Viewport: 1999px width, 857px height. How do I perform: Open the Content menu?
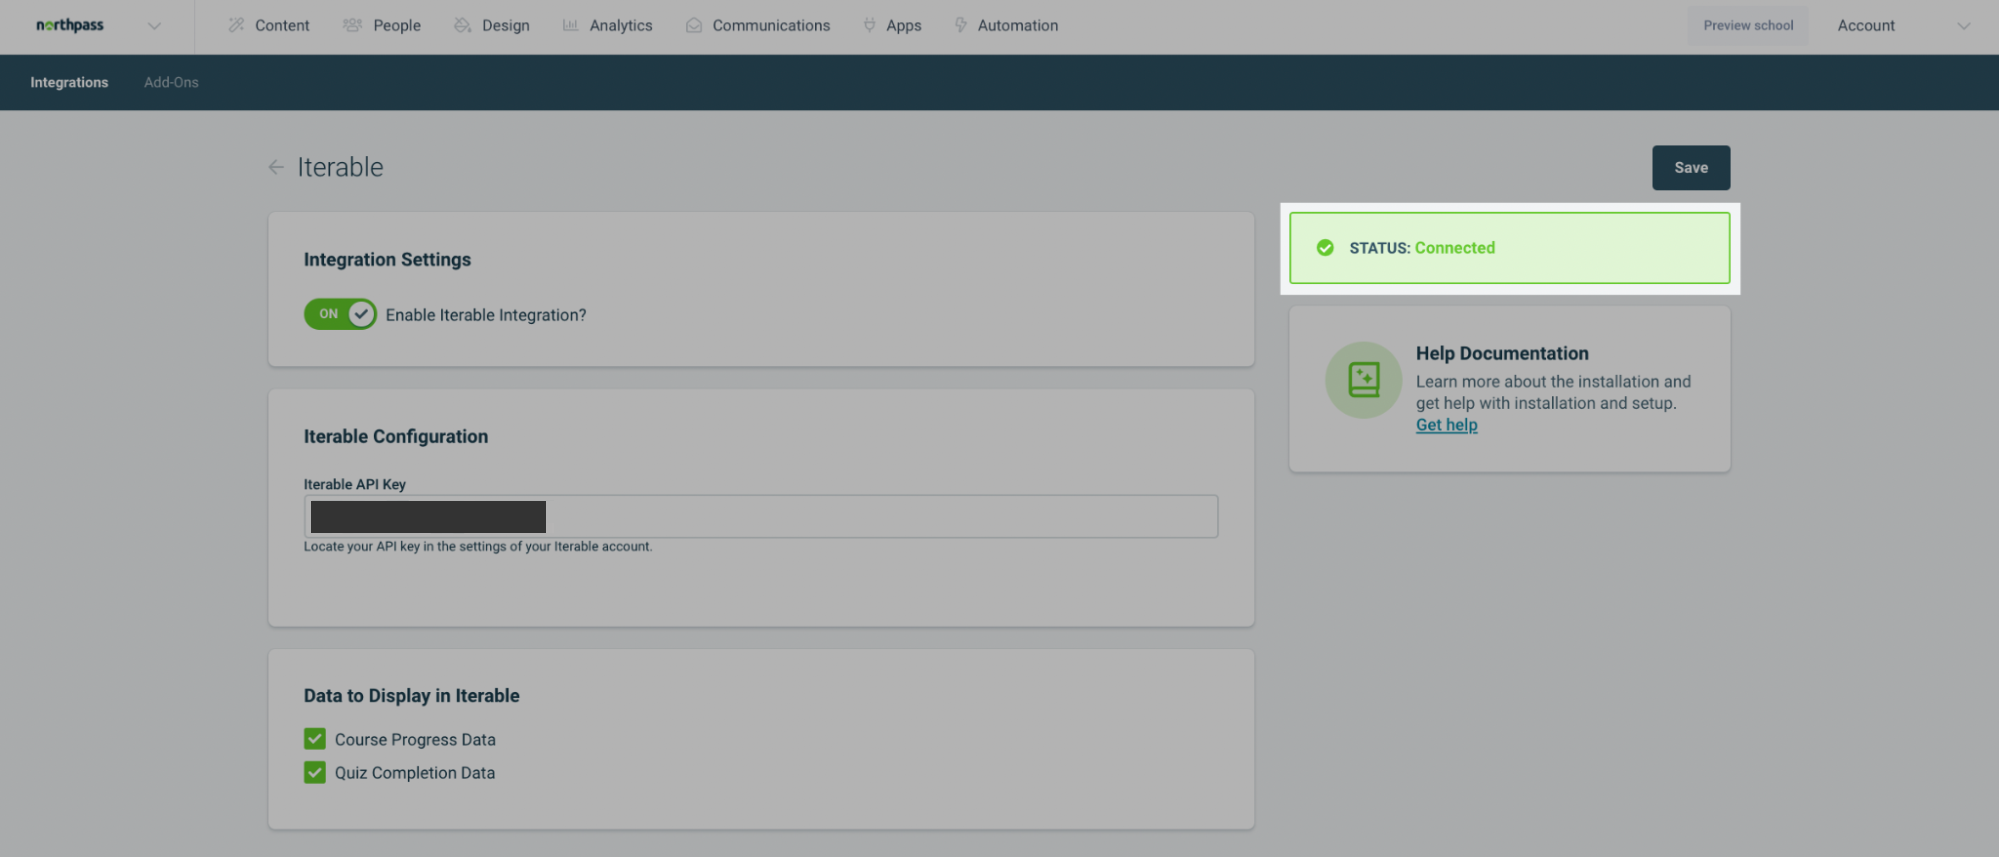tap(282, 25)
